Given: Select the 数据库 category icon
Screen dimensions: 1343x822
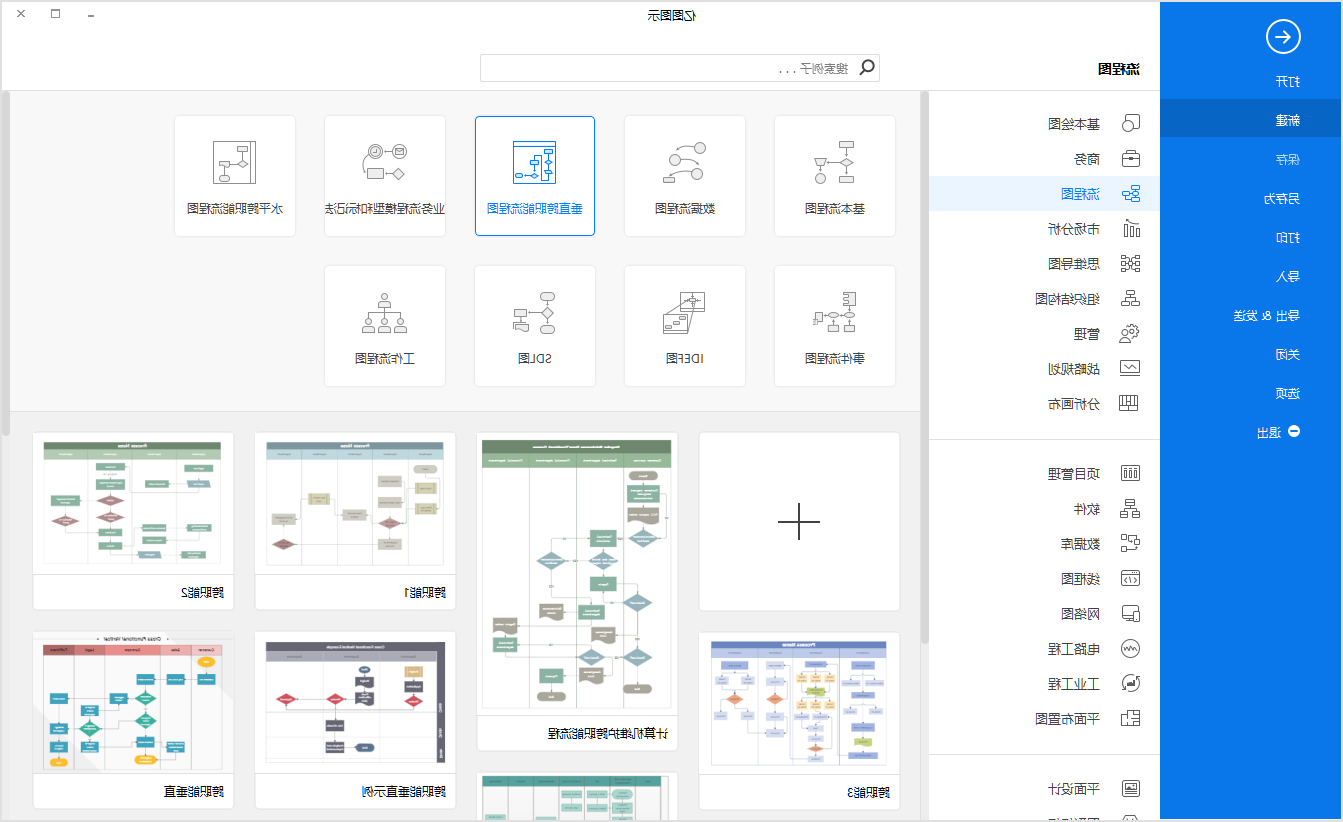Looking at the screenshot, I should (1131, 544).
